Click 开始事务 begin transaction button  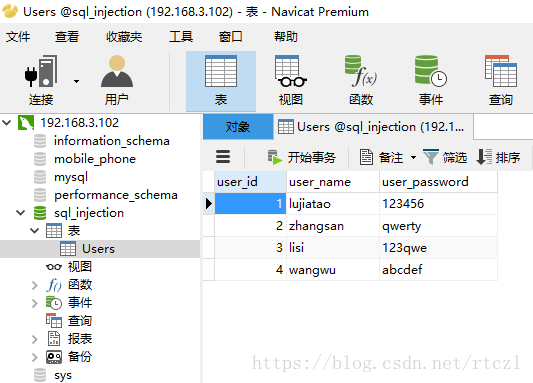[x=301, y=157]
